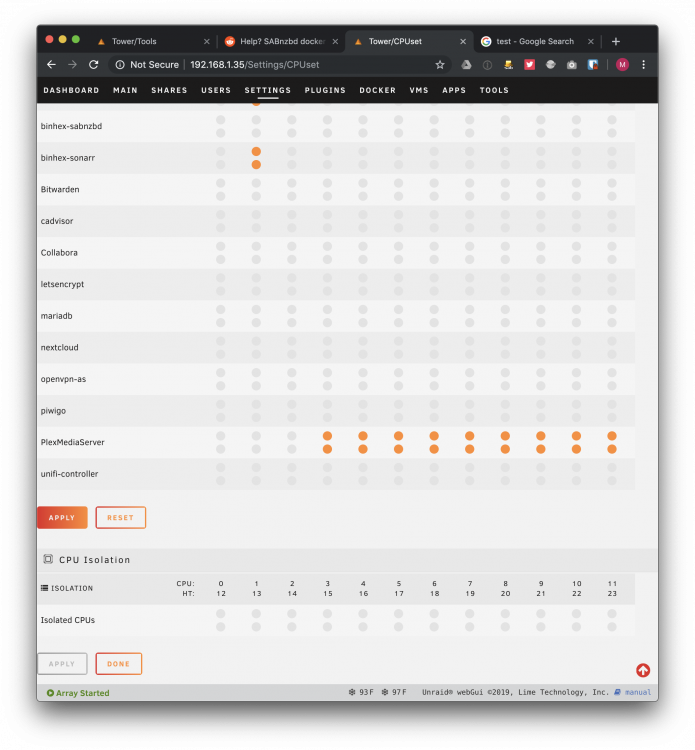This screenshot has height=750, width=695.
Task: Open the Docker menu
Action: click(x=377, y=90)
